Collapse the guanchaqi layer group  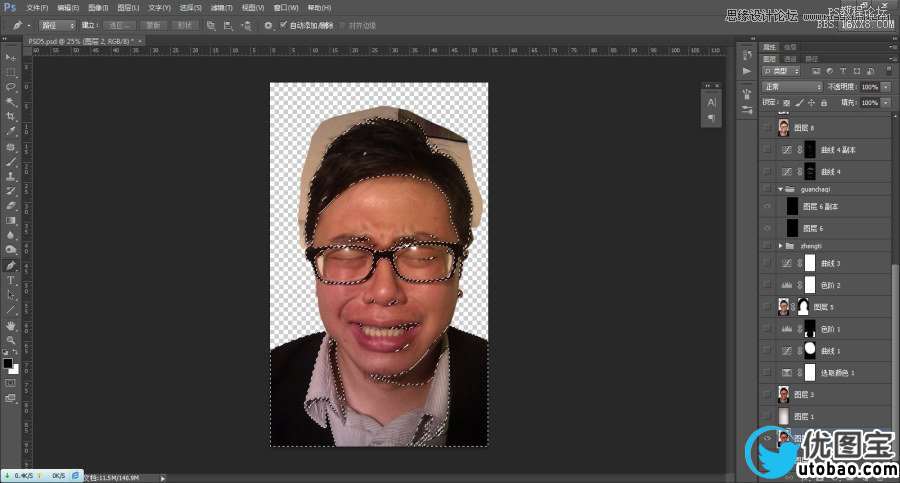[781, 189]
